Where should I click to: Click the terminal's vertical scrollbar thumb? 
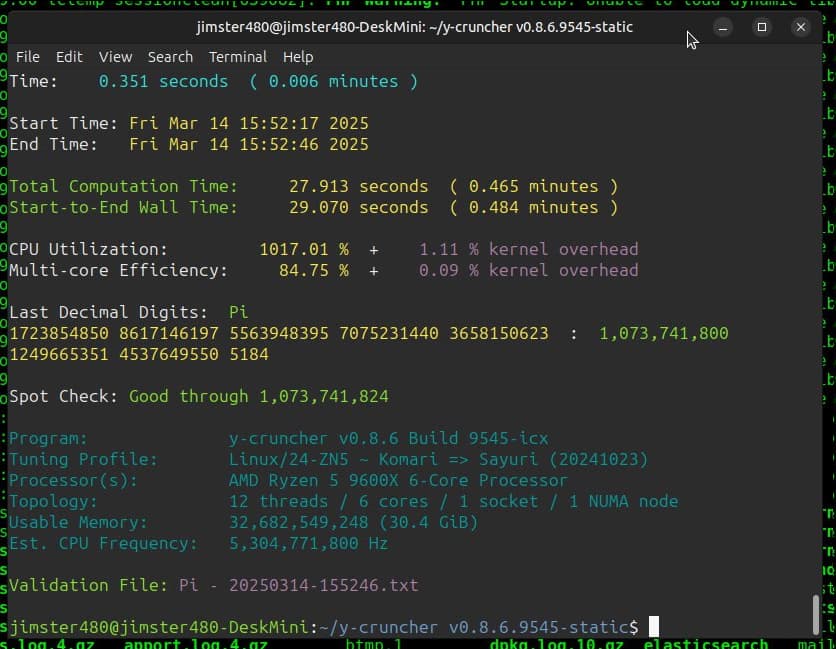816,614
